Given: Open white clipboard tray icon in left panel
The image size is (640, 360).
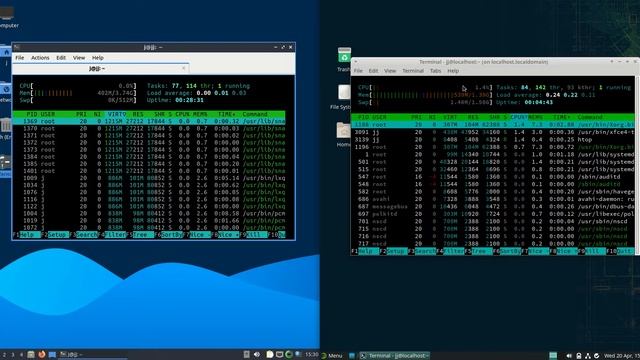Looking at the screenshot, I should tap(270, 354).
